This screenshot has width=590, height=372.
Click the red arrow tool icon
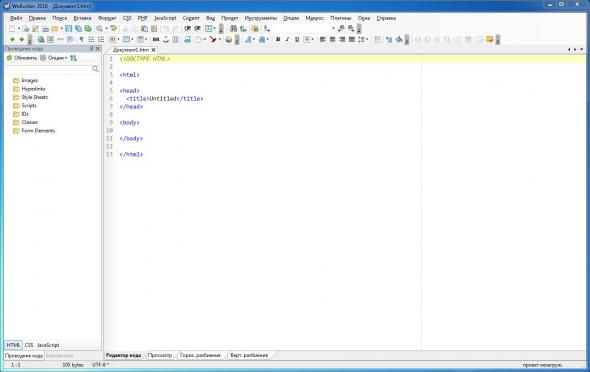[213, 39]
